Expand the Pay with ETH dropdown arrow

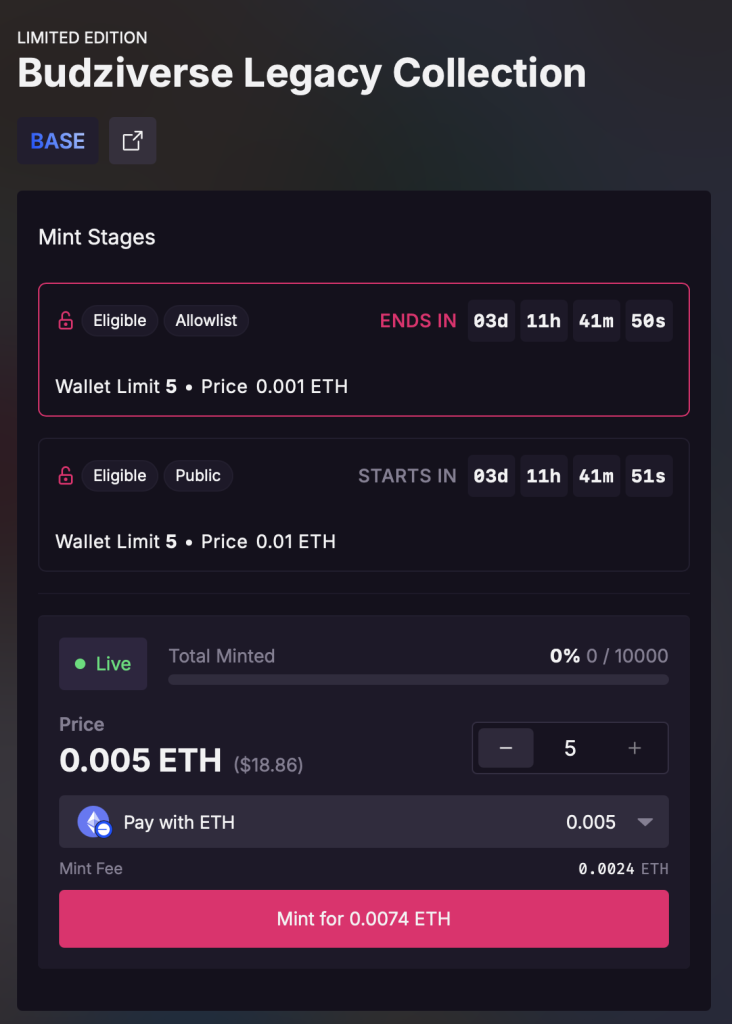[x=645, y=822]
